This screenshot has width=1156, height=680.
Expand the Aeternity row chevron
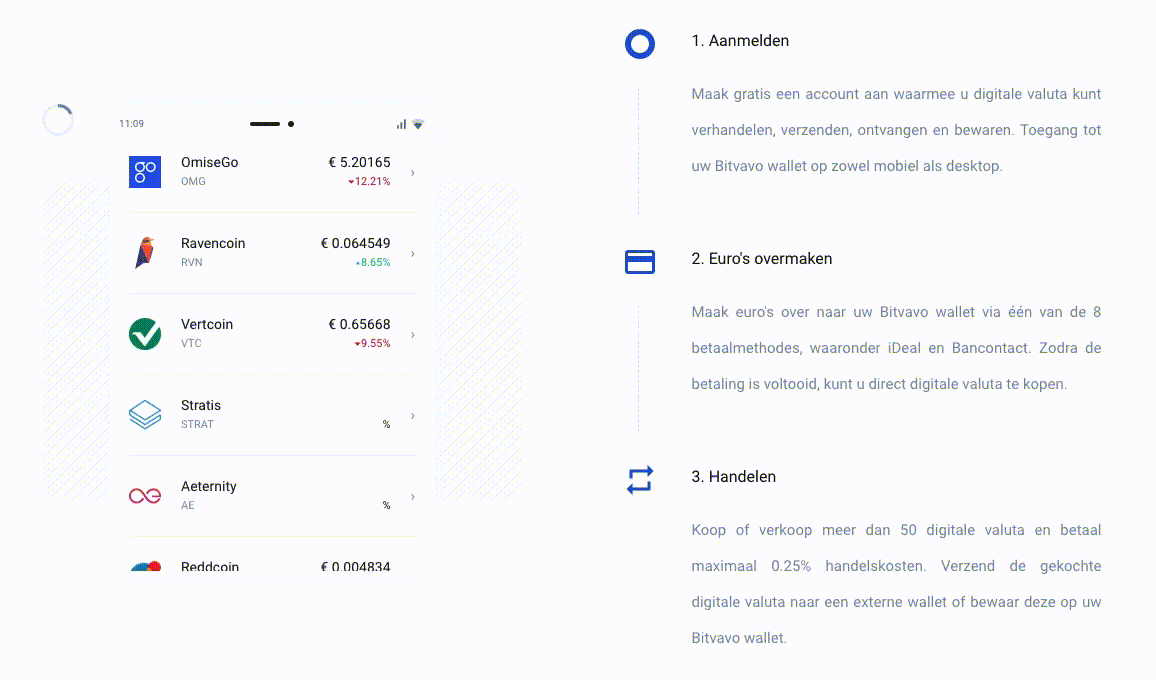pos(412,496)
